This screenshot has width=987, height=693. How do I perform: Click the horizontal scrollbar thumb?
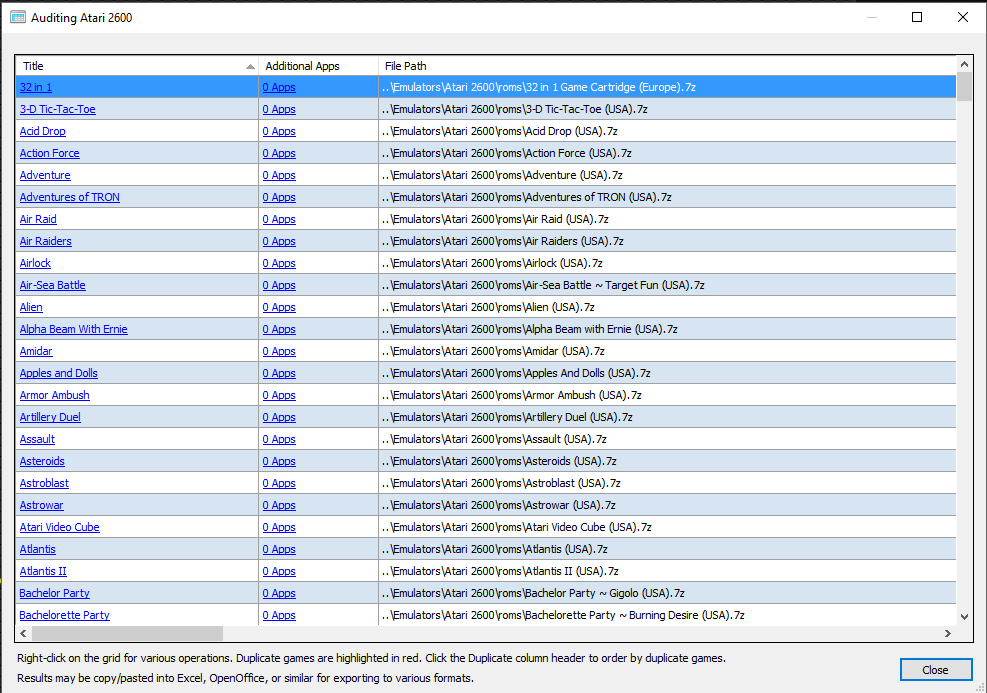click(127, 633)
